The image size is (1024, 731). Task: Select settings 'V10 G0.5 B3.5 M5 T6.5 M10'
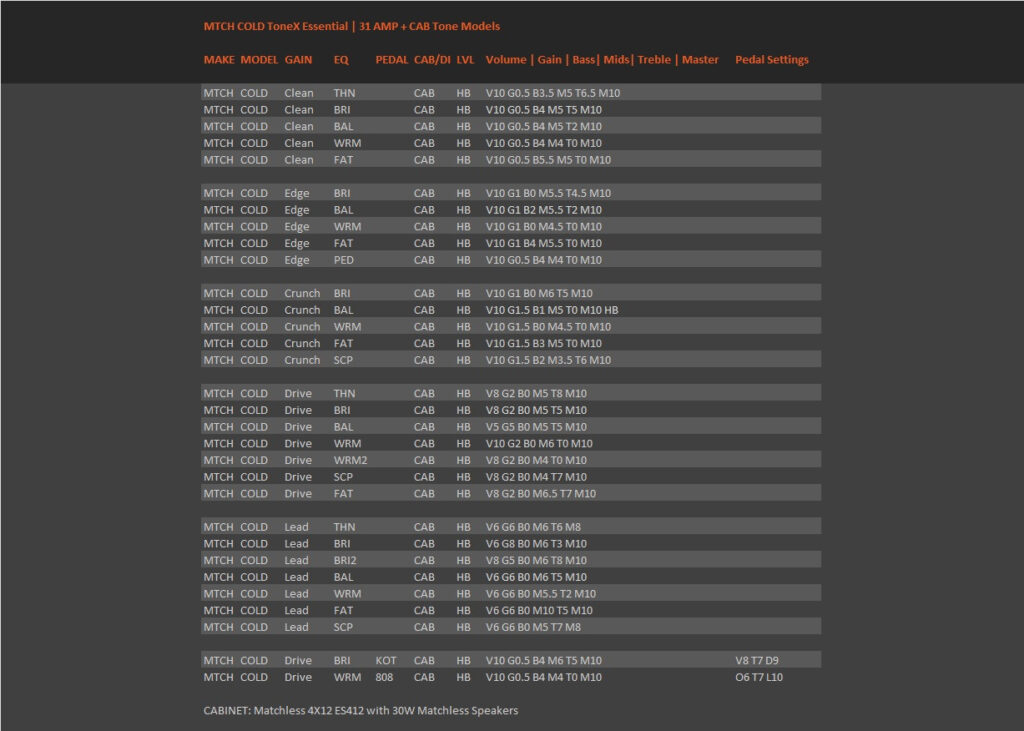tap(552, 93)
